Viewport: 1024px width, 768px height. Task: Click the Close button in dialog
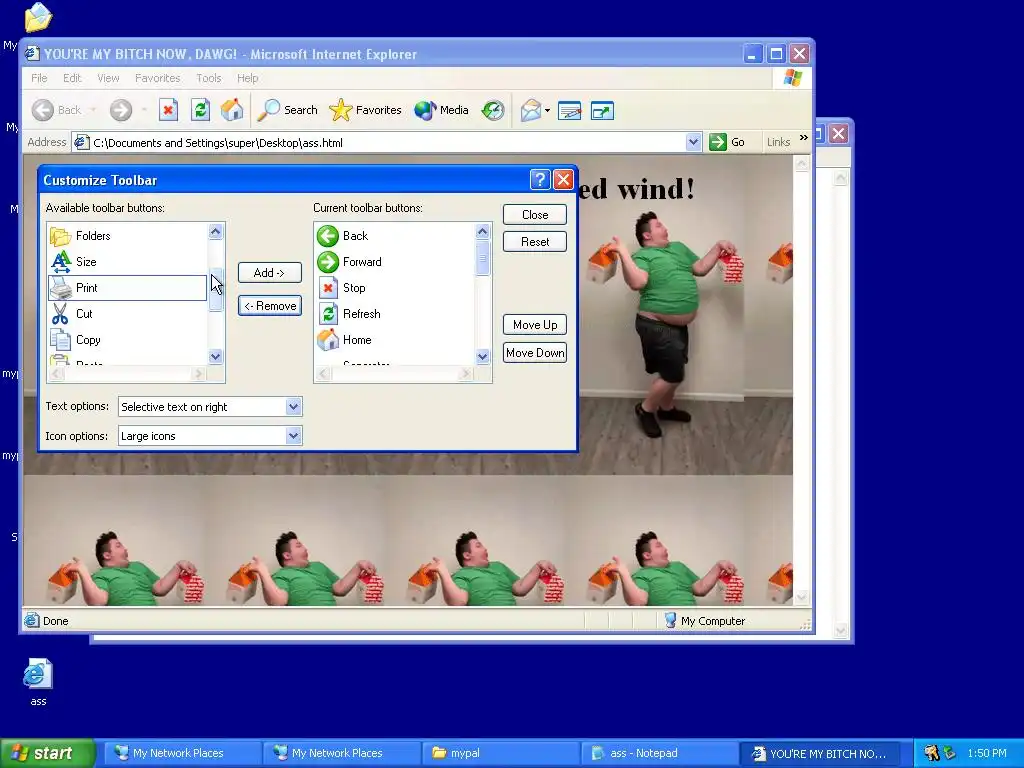tap(535, 215)
